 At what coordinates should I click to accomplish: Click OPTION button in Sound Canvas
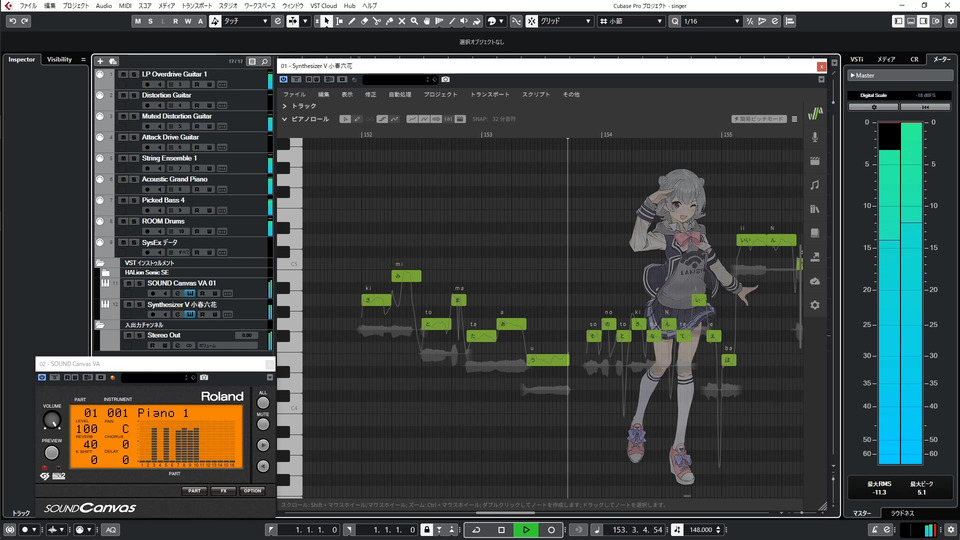(252, 491)
